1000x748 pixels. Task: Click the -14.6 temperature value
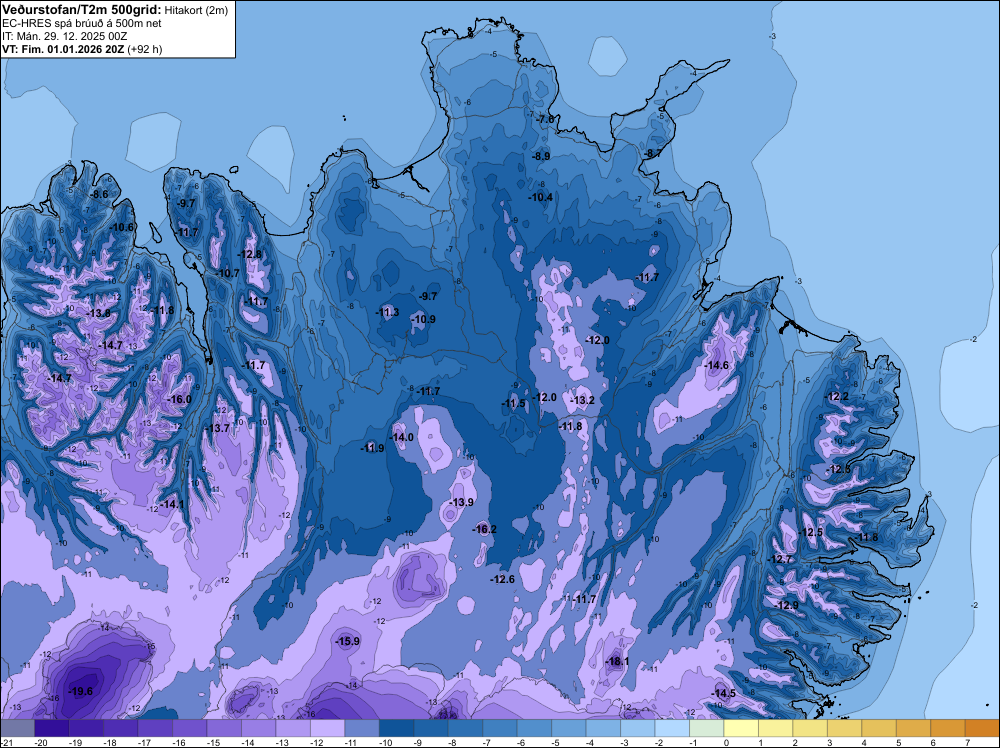[716, 365]
